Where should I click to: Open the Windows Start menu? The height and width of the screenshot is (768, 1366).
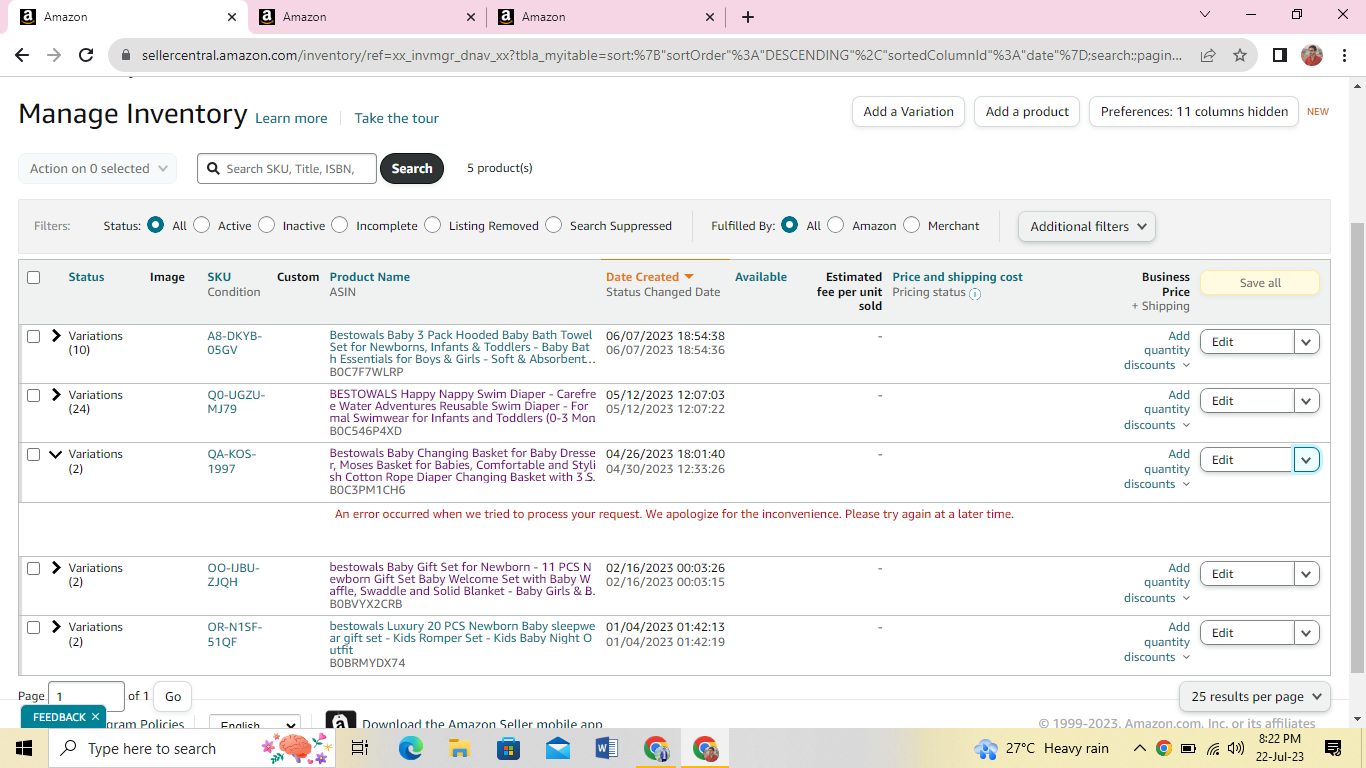pyautogui.click(x=23, y=748)
